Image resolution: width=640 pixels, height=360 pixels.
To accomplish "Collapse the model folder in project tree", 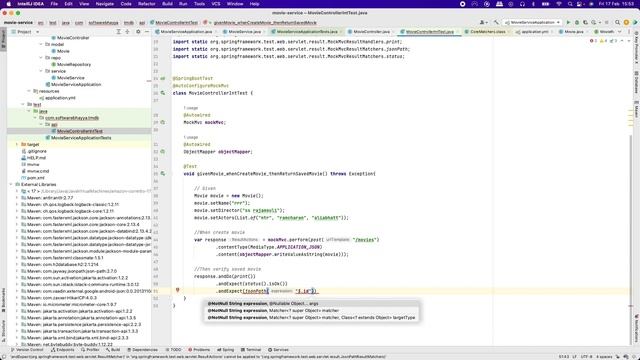I will [x=41, y=44].
